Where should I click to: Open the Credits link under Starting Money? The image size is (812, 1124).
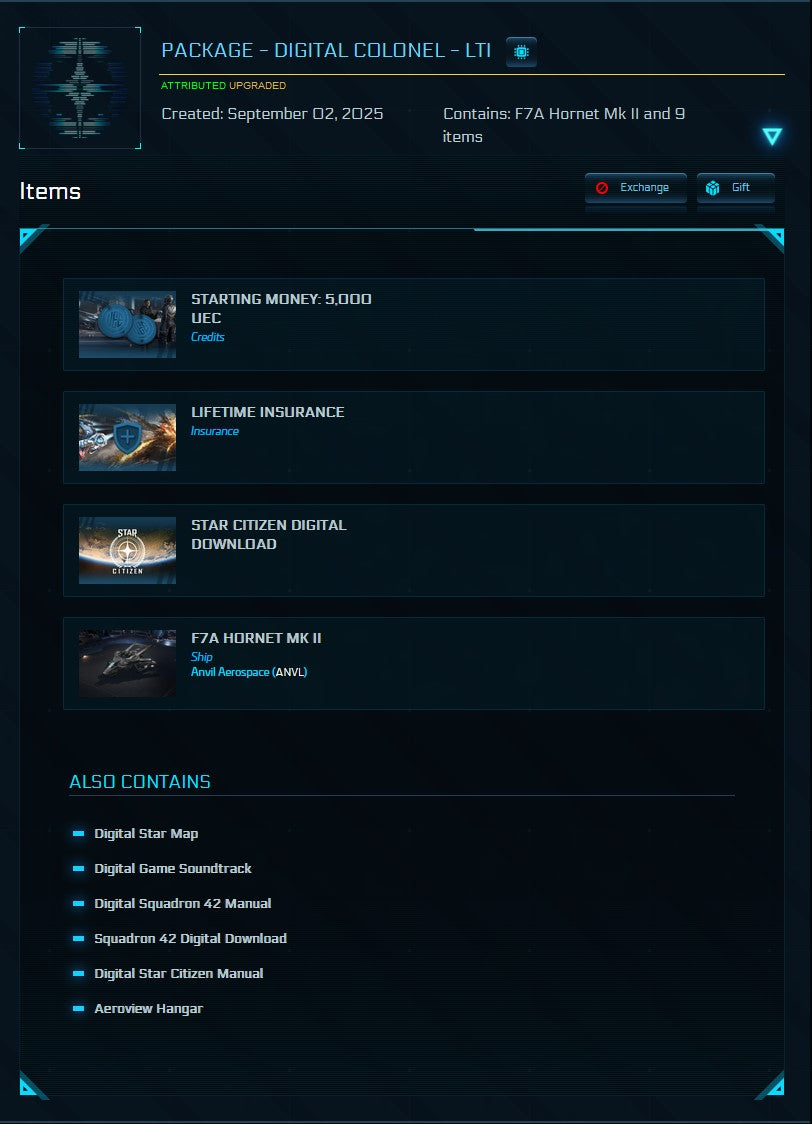[207, 337]
